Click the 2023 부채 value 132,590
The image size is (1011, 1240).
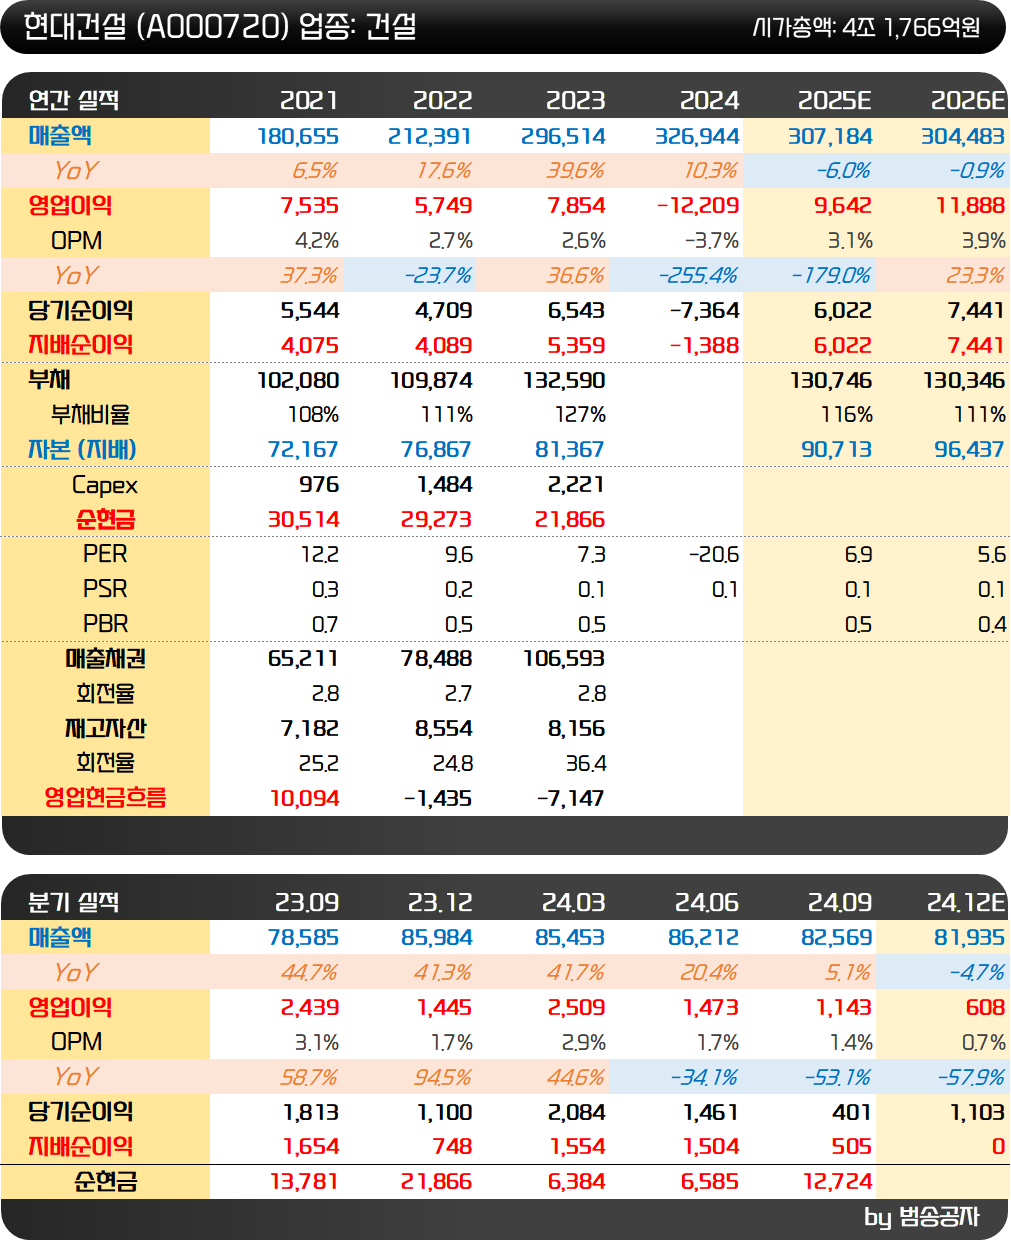click(564, 381)
